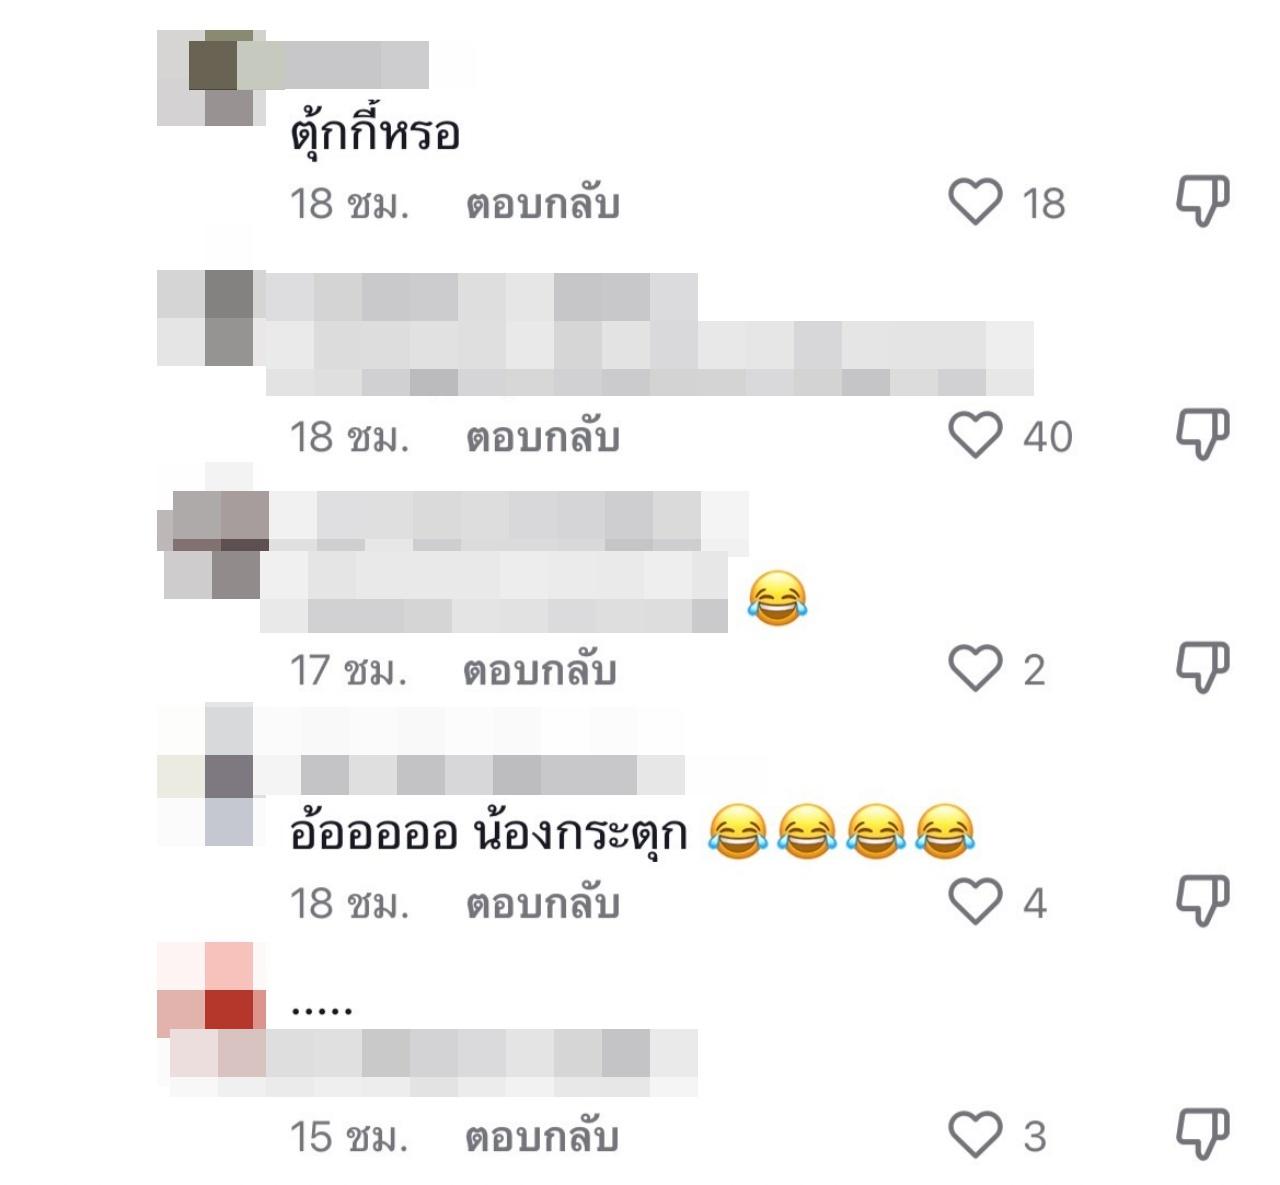
Task: Tap the heart on the 3-like comment
Action: point(975,1134)
